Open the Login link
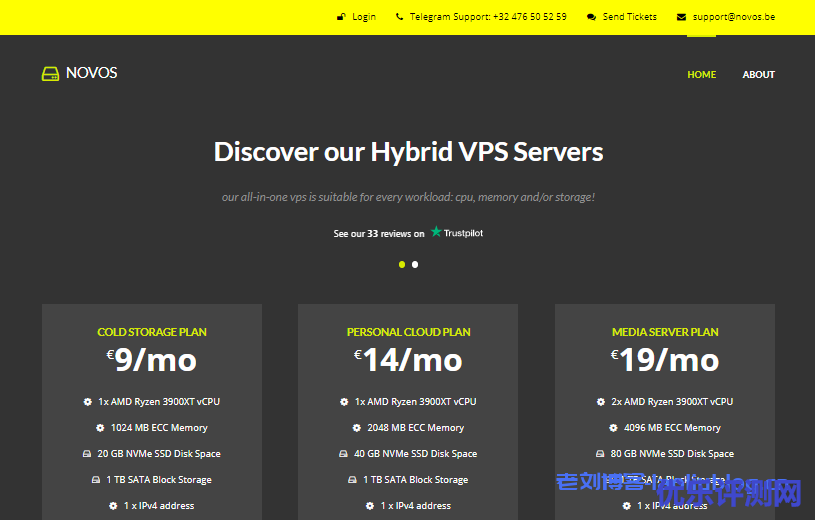 tap(364, 17)
